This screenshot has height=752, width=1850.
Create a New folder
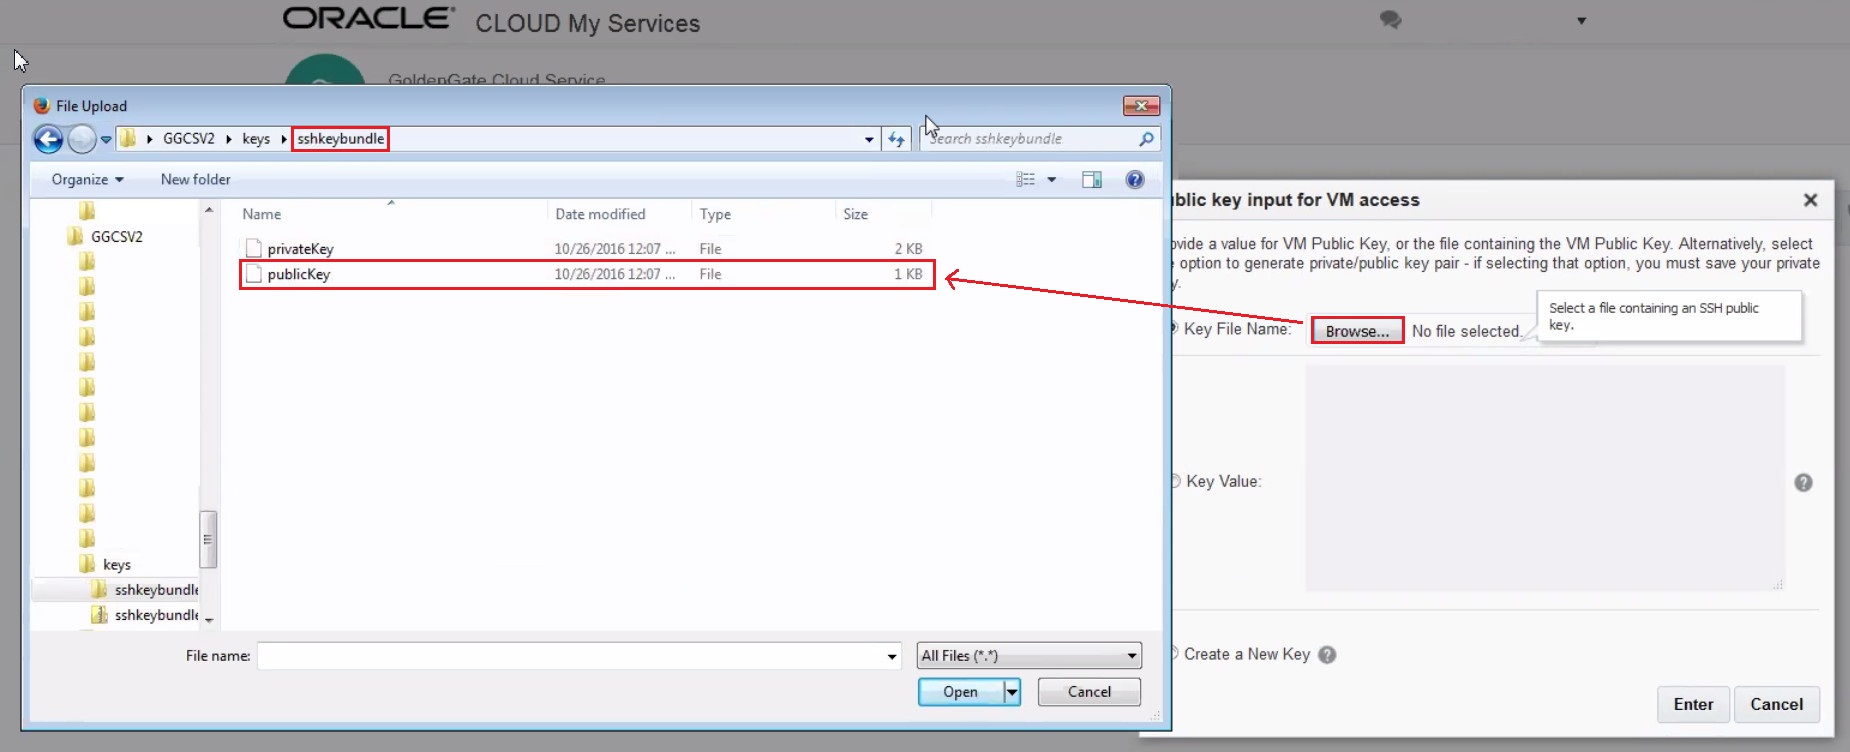pyautogui.click(x=195, y=179)
